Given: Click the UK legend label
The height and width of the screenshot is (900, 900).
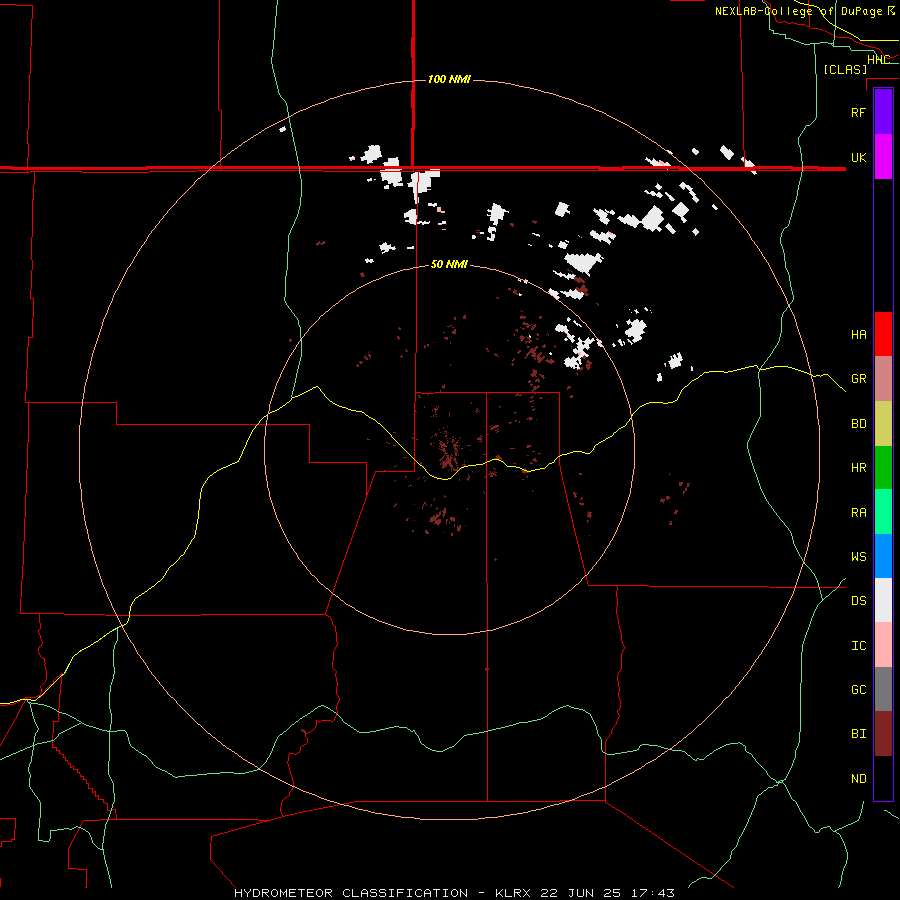Looking at the screenshot, I should click(x=859, y=157).
